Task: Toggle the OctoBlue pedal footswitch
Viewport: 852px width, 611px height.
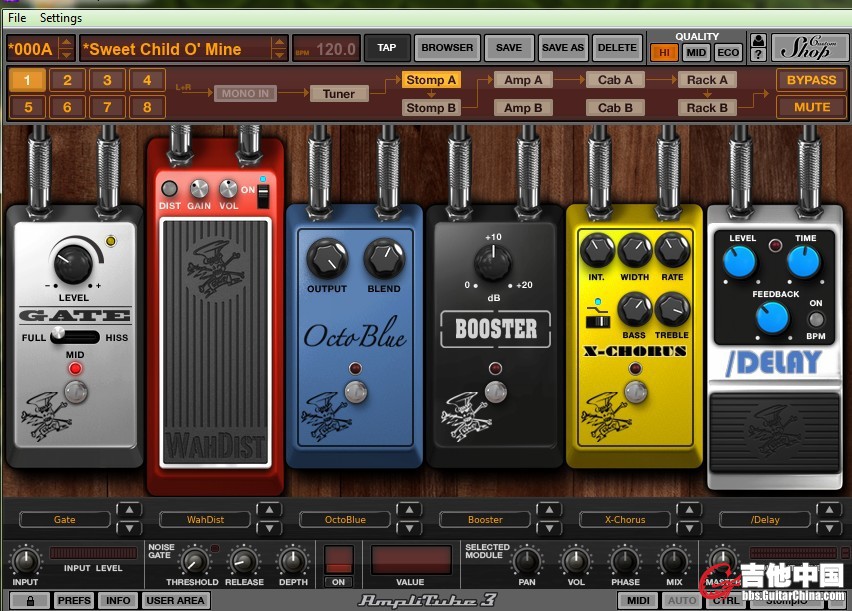Action: point(355,391)
